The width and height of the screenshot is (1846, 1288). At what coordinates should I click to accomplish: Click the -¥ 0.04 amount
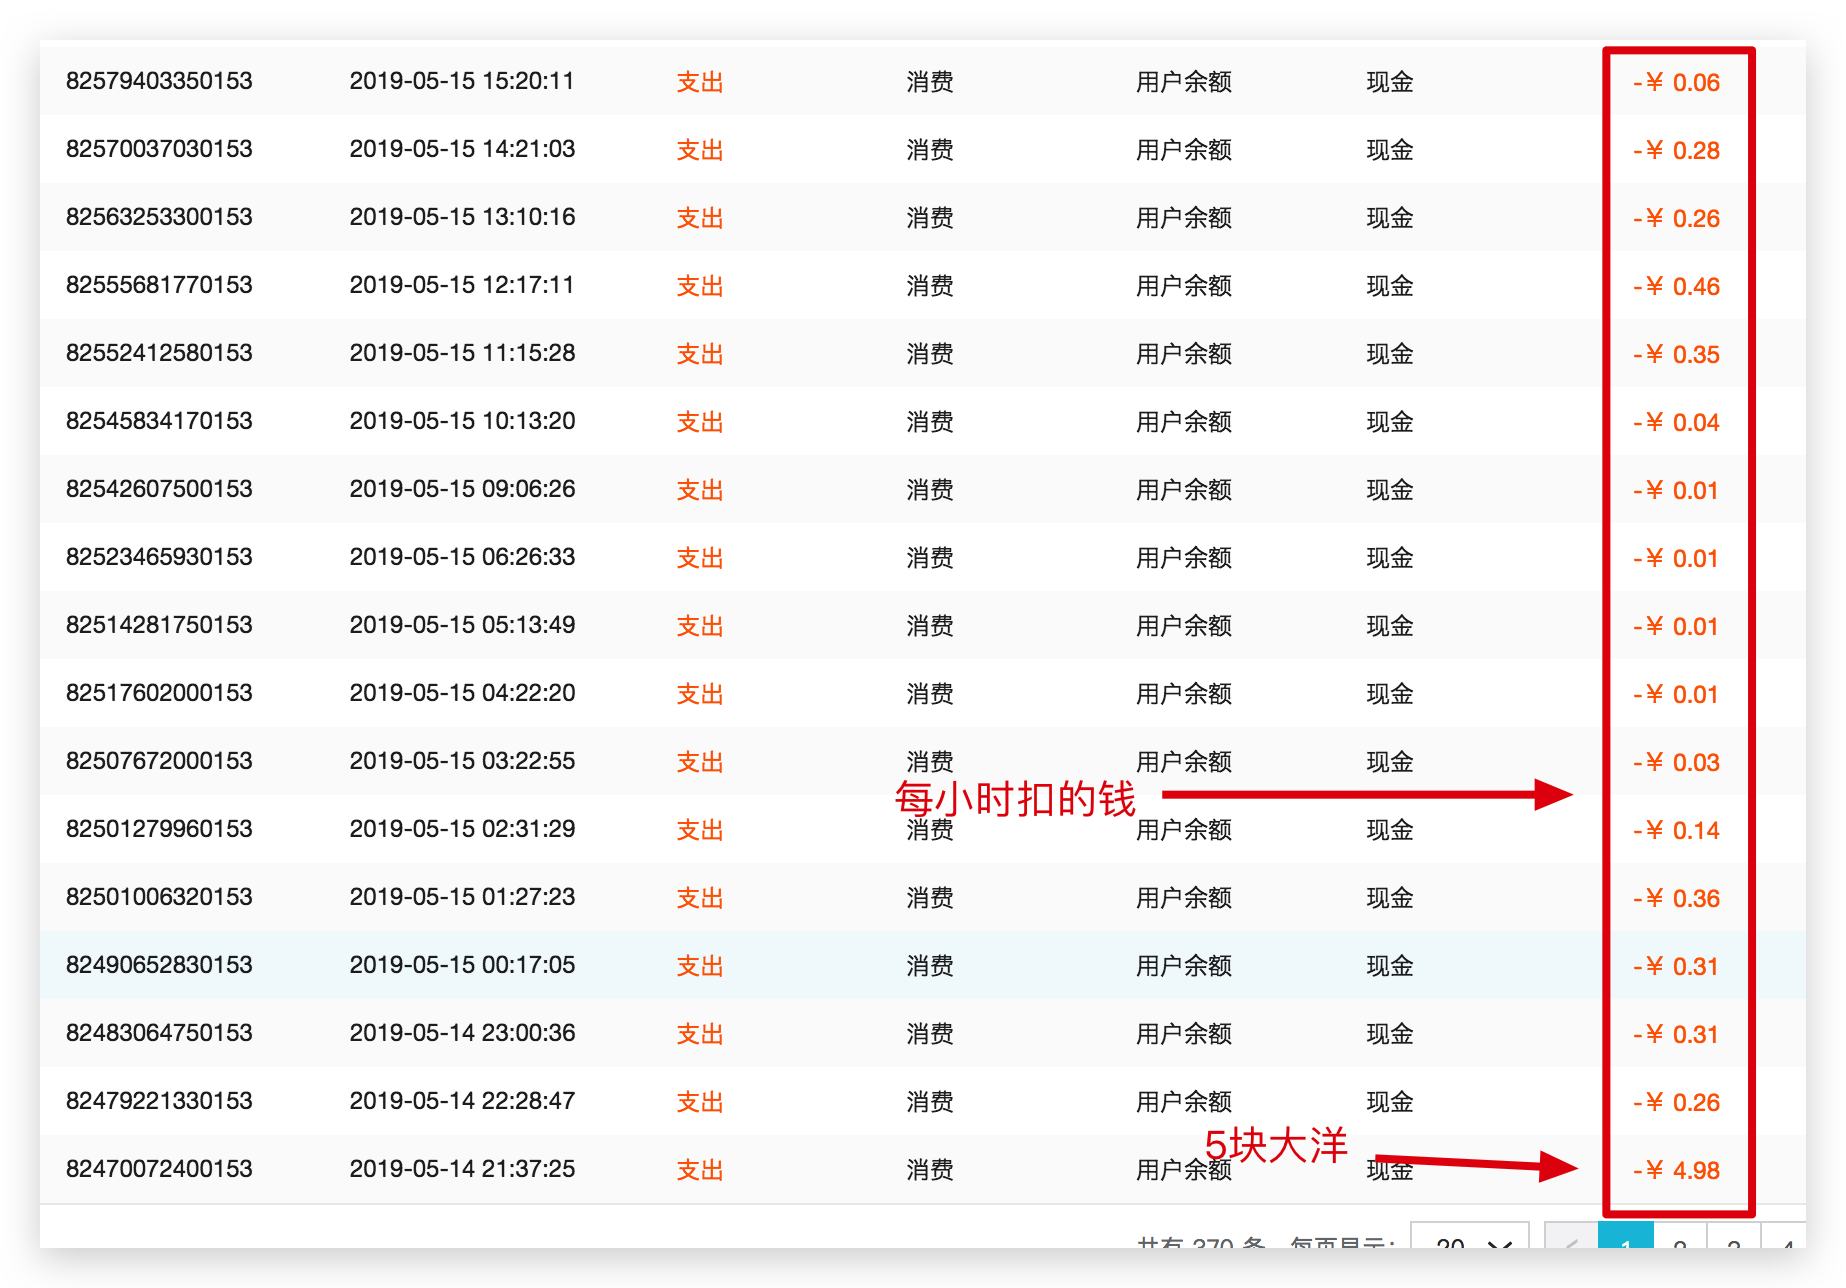pyautogui.click(x=1677, y=422)
